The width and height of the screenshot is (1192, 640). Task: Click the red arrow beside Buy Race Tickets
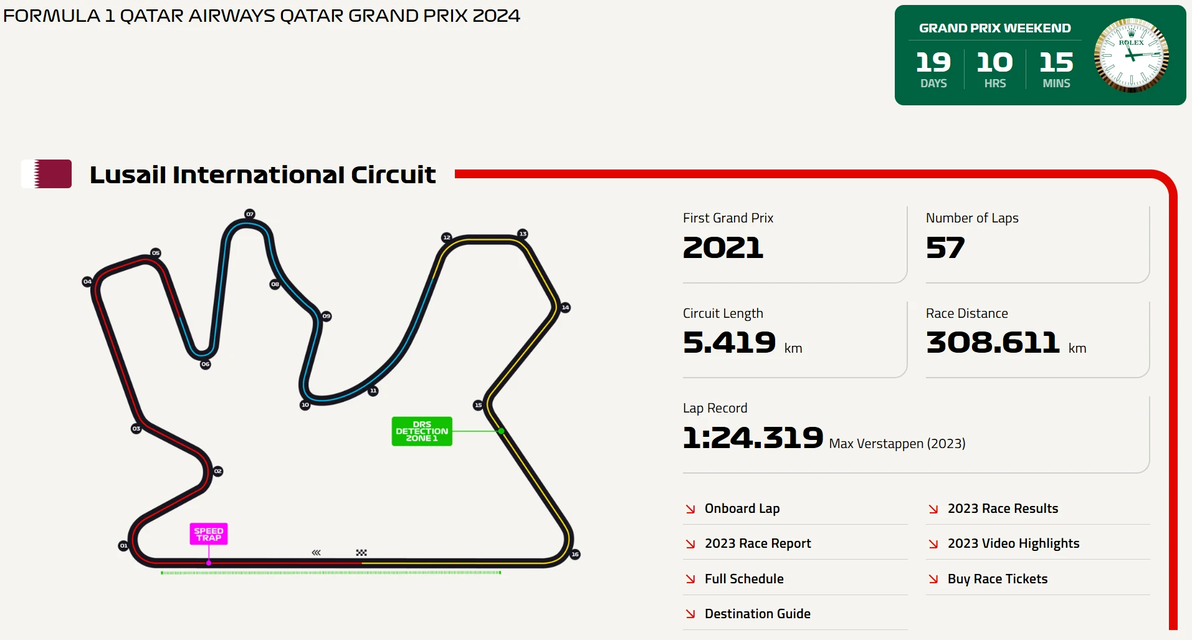933,579
